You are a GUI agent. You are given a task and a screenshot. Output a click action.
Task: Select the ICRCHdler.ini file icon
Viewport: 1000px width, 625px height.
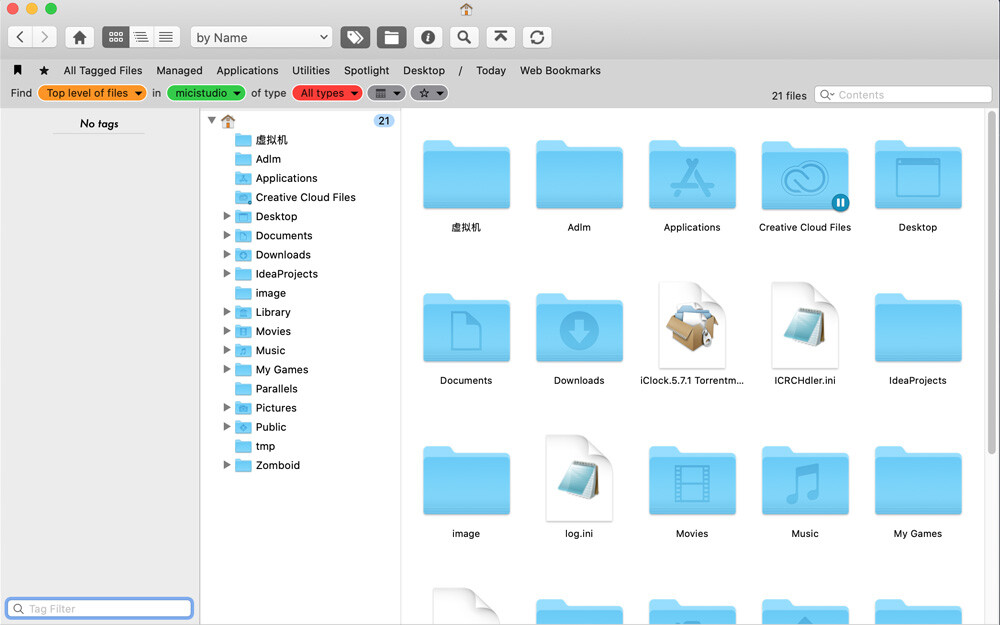click(805, 325)
